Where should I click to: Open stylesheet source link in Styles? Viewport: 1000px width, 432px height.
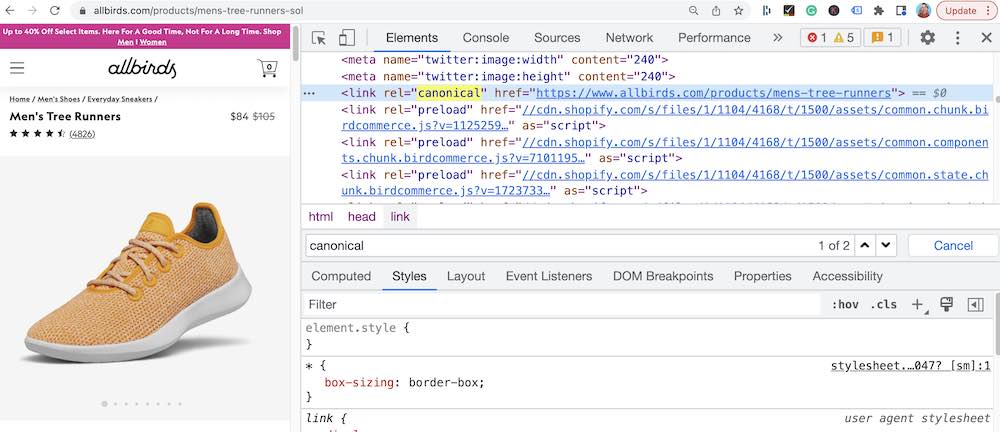(911, 366)
